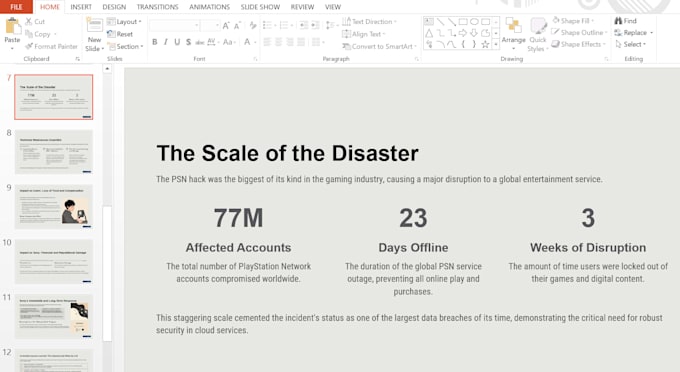
Task: Select the Rectangle shape in the gallery
Action: [x=463, y=21]
